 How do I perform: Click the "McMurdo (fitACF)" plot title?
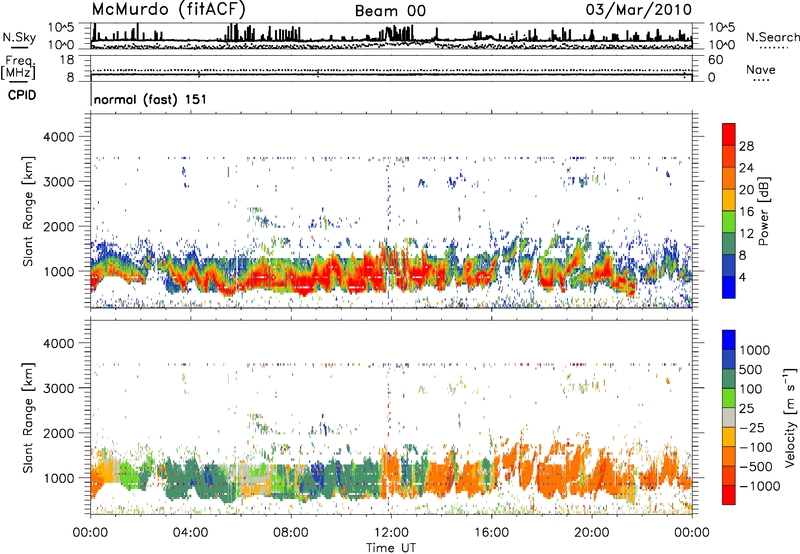click(169, 9)
